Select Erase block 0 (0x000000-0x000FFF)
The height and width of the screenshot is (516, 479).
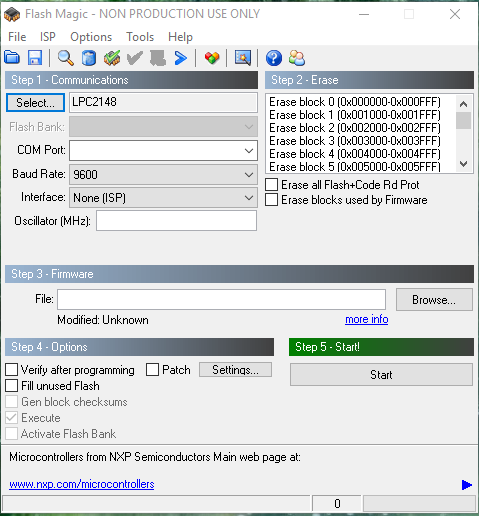click(x=355, y=102)
